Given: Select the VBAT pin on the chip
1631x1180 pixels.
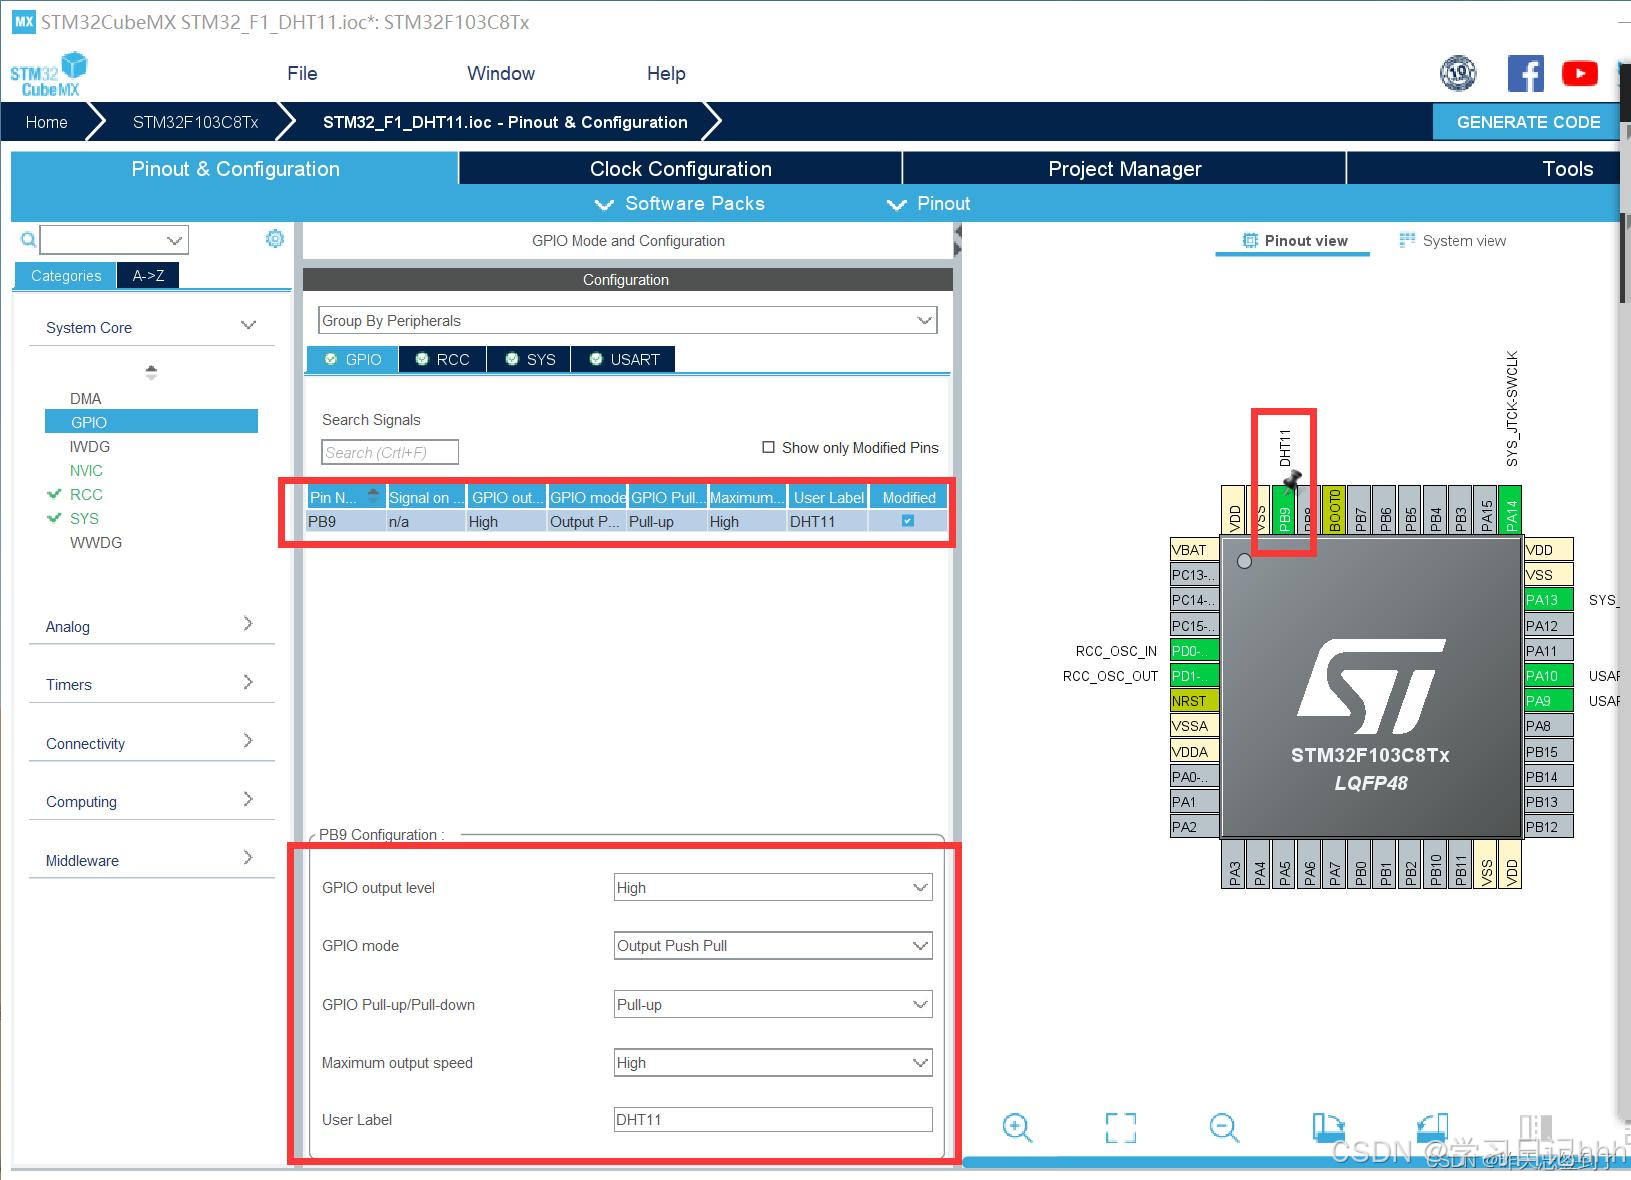Looking at the screenshot, I should 1195,549.
